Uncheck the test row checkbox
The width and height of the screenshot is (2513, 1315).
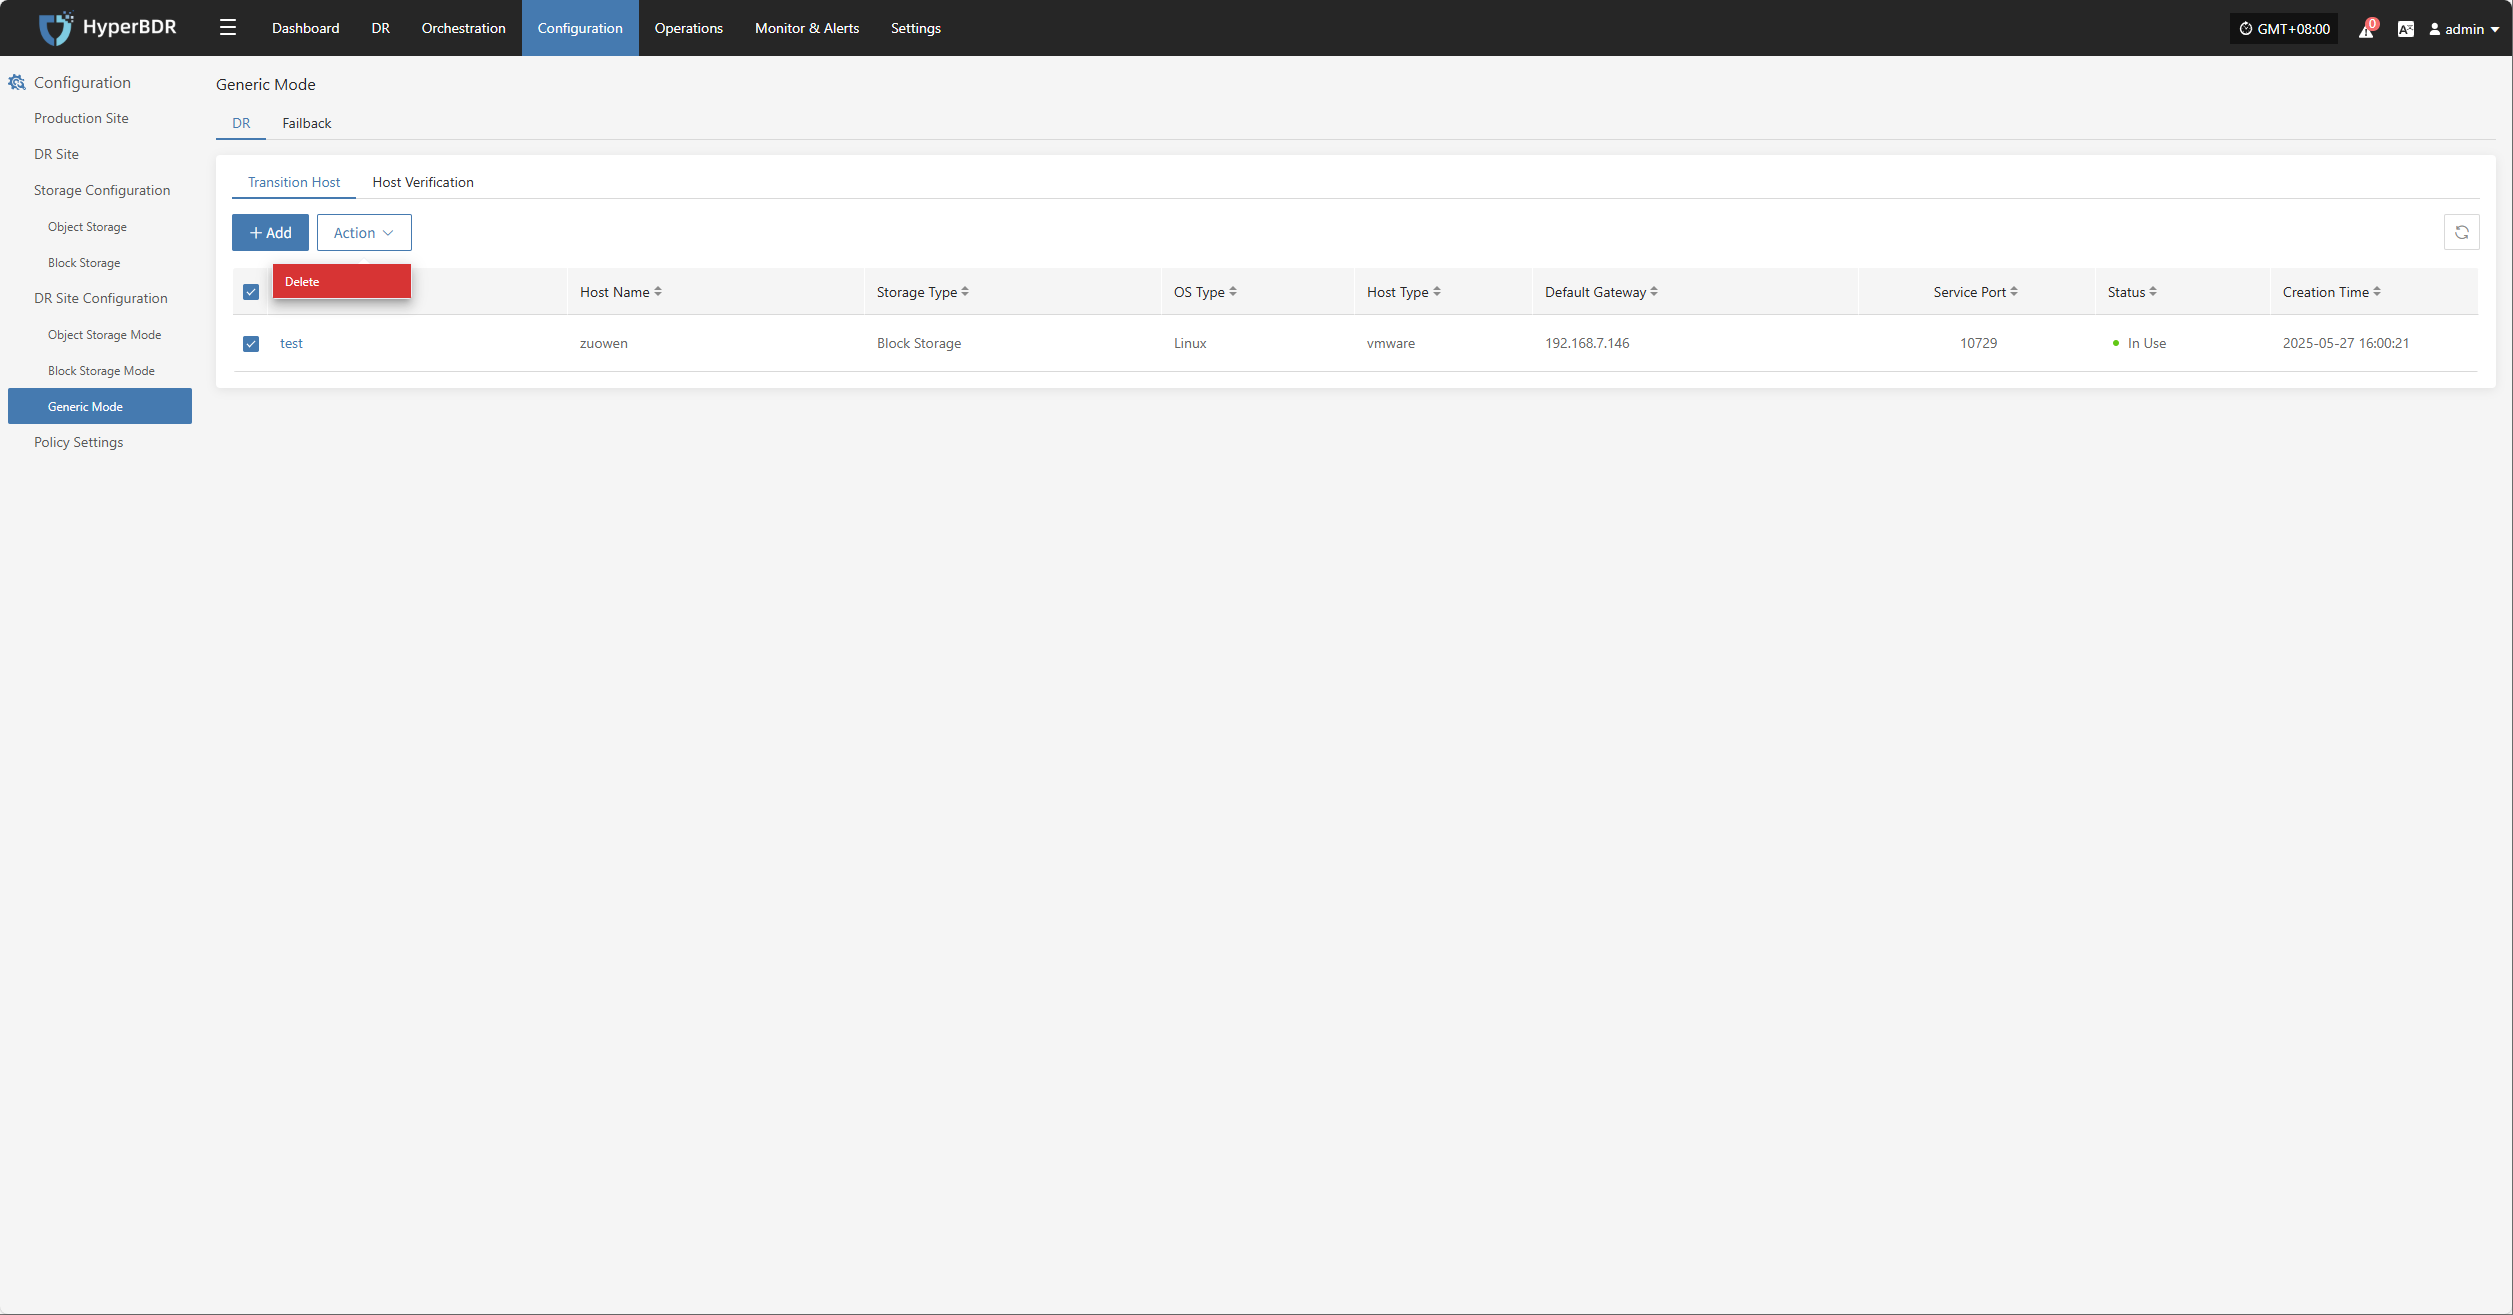tap(251, 344)
